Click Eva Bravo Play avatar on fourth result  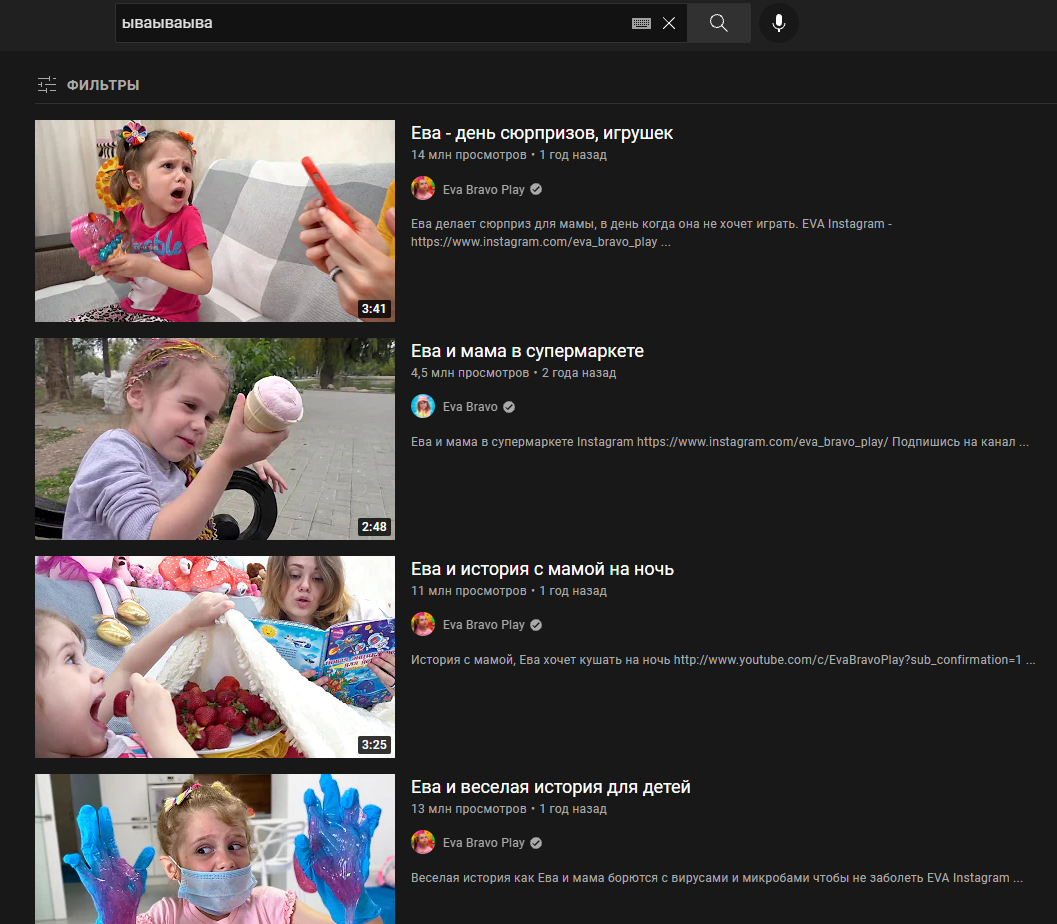[x=423, y=842]
